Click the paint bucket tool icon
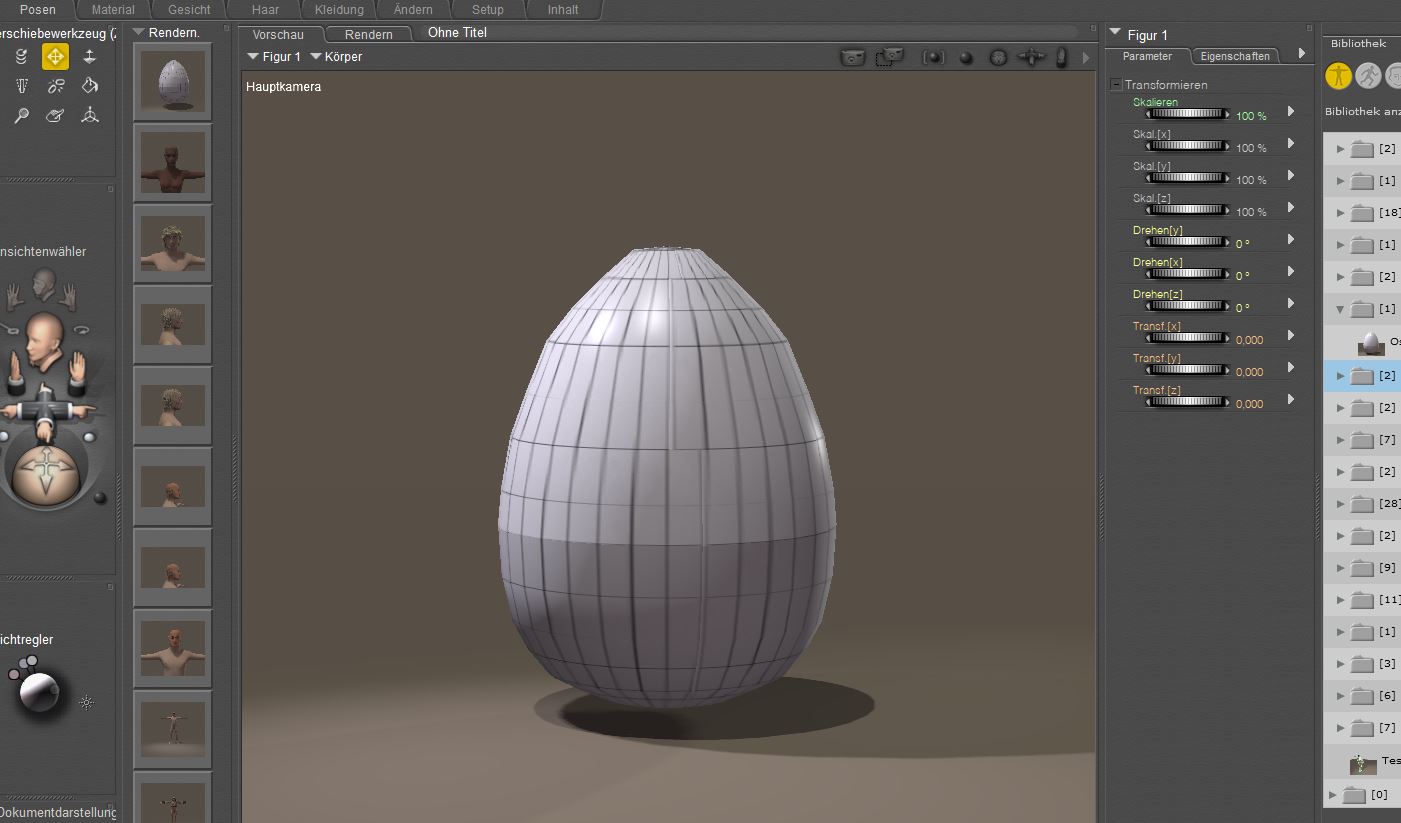1401x823 pixels. 89,86
